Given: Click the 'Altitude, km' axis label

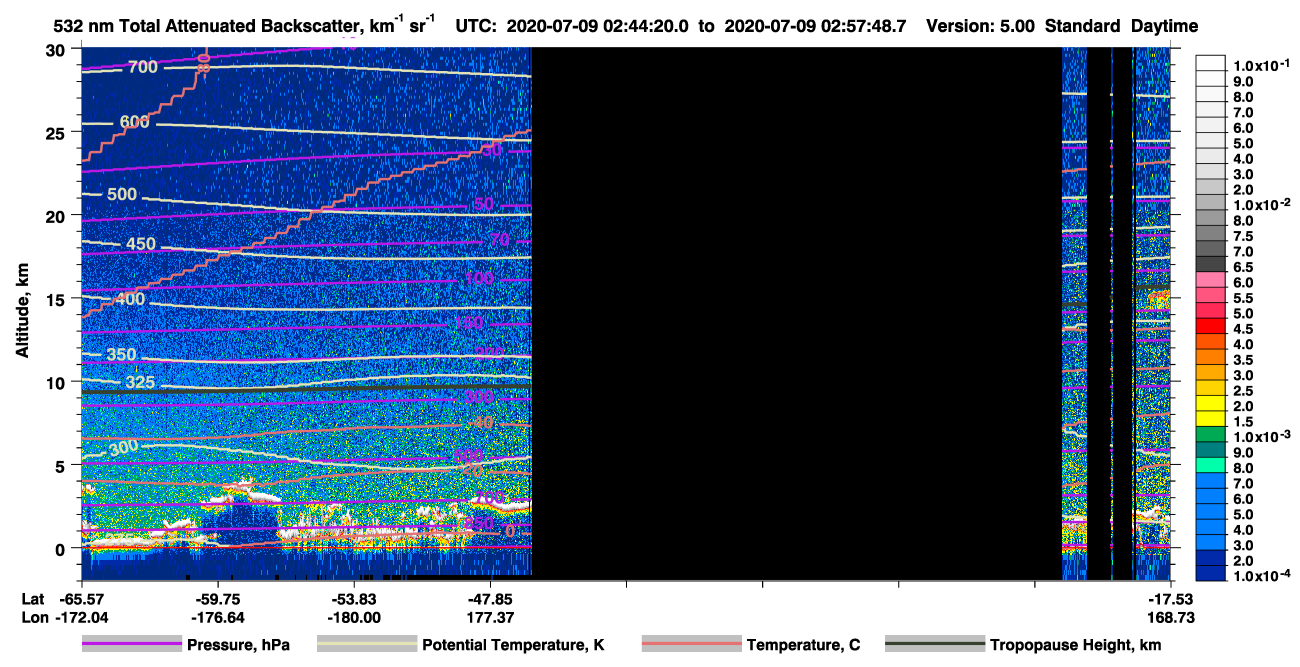Looking at the screenshot, I should pos(22,313).
